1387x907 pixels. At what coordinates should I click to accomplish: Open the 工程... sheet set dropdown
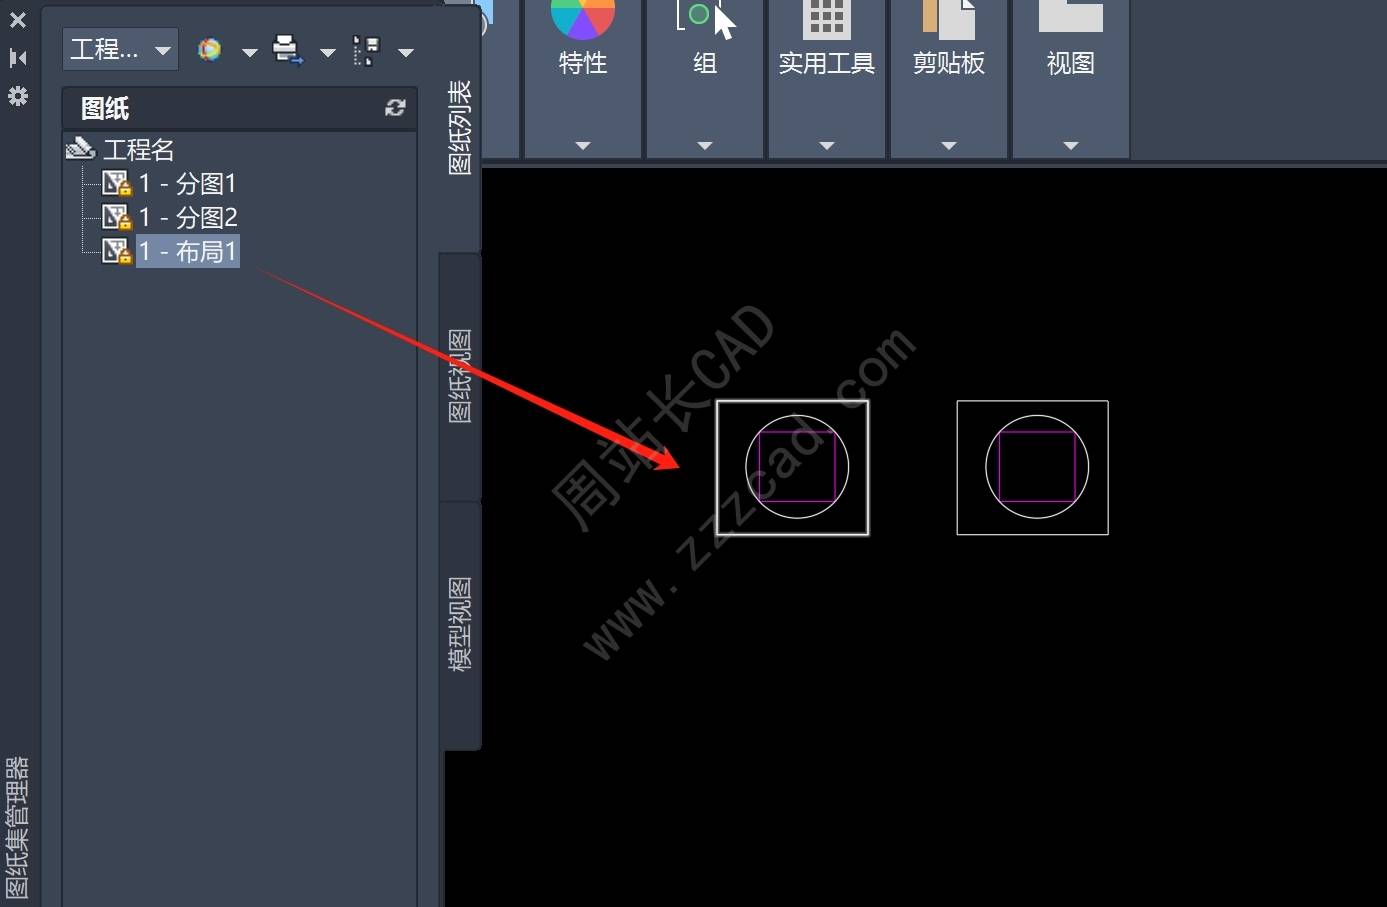pyautogui.click(x=120, y=49)
